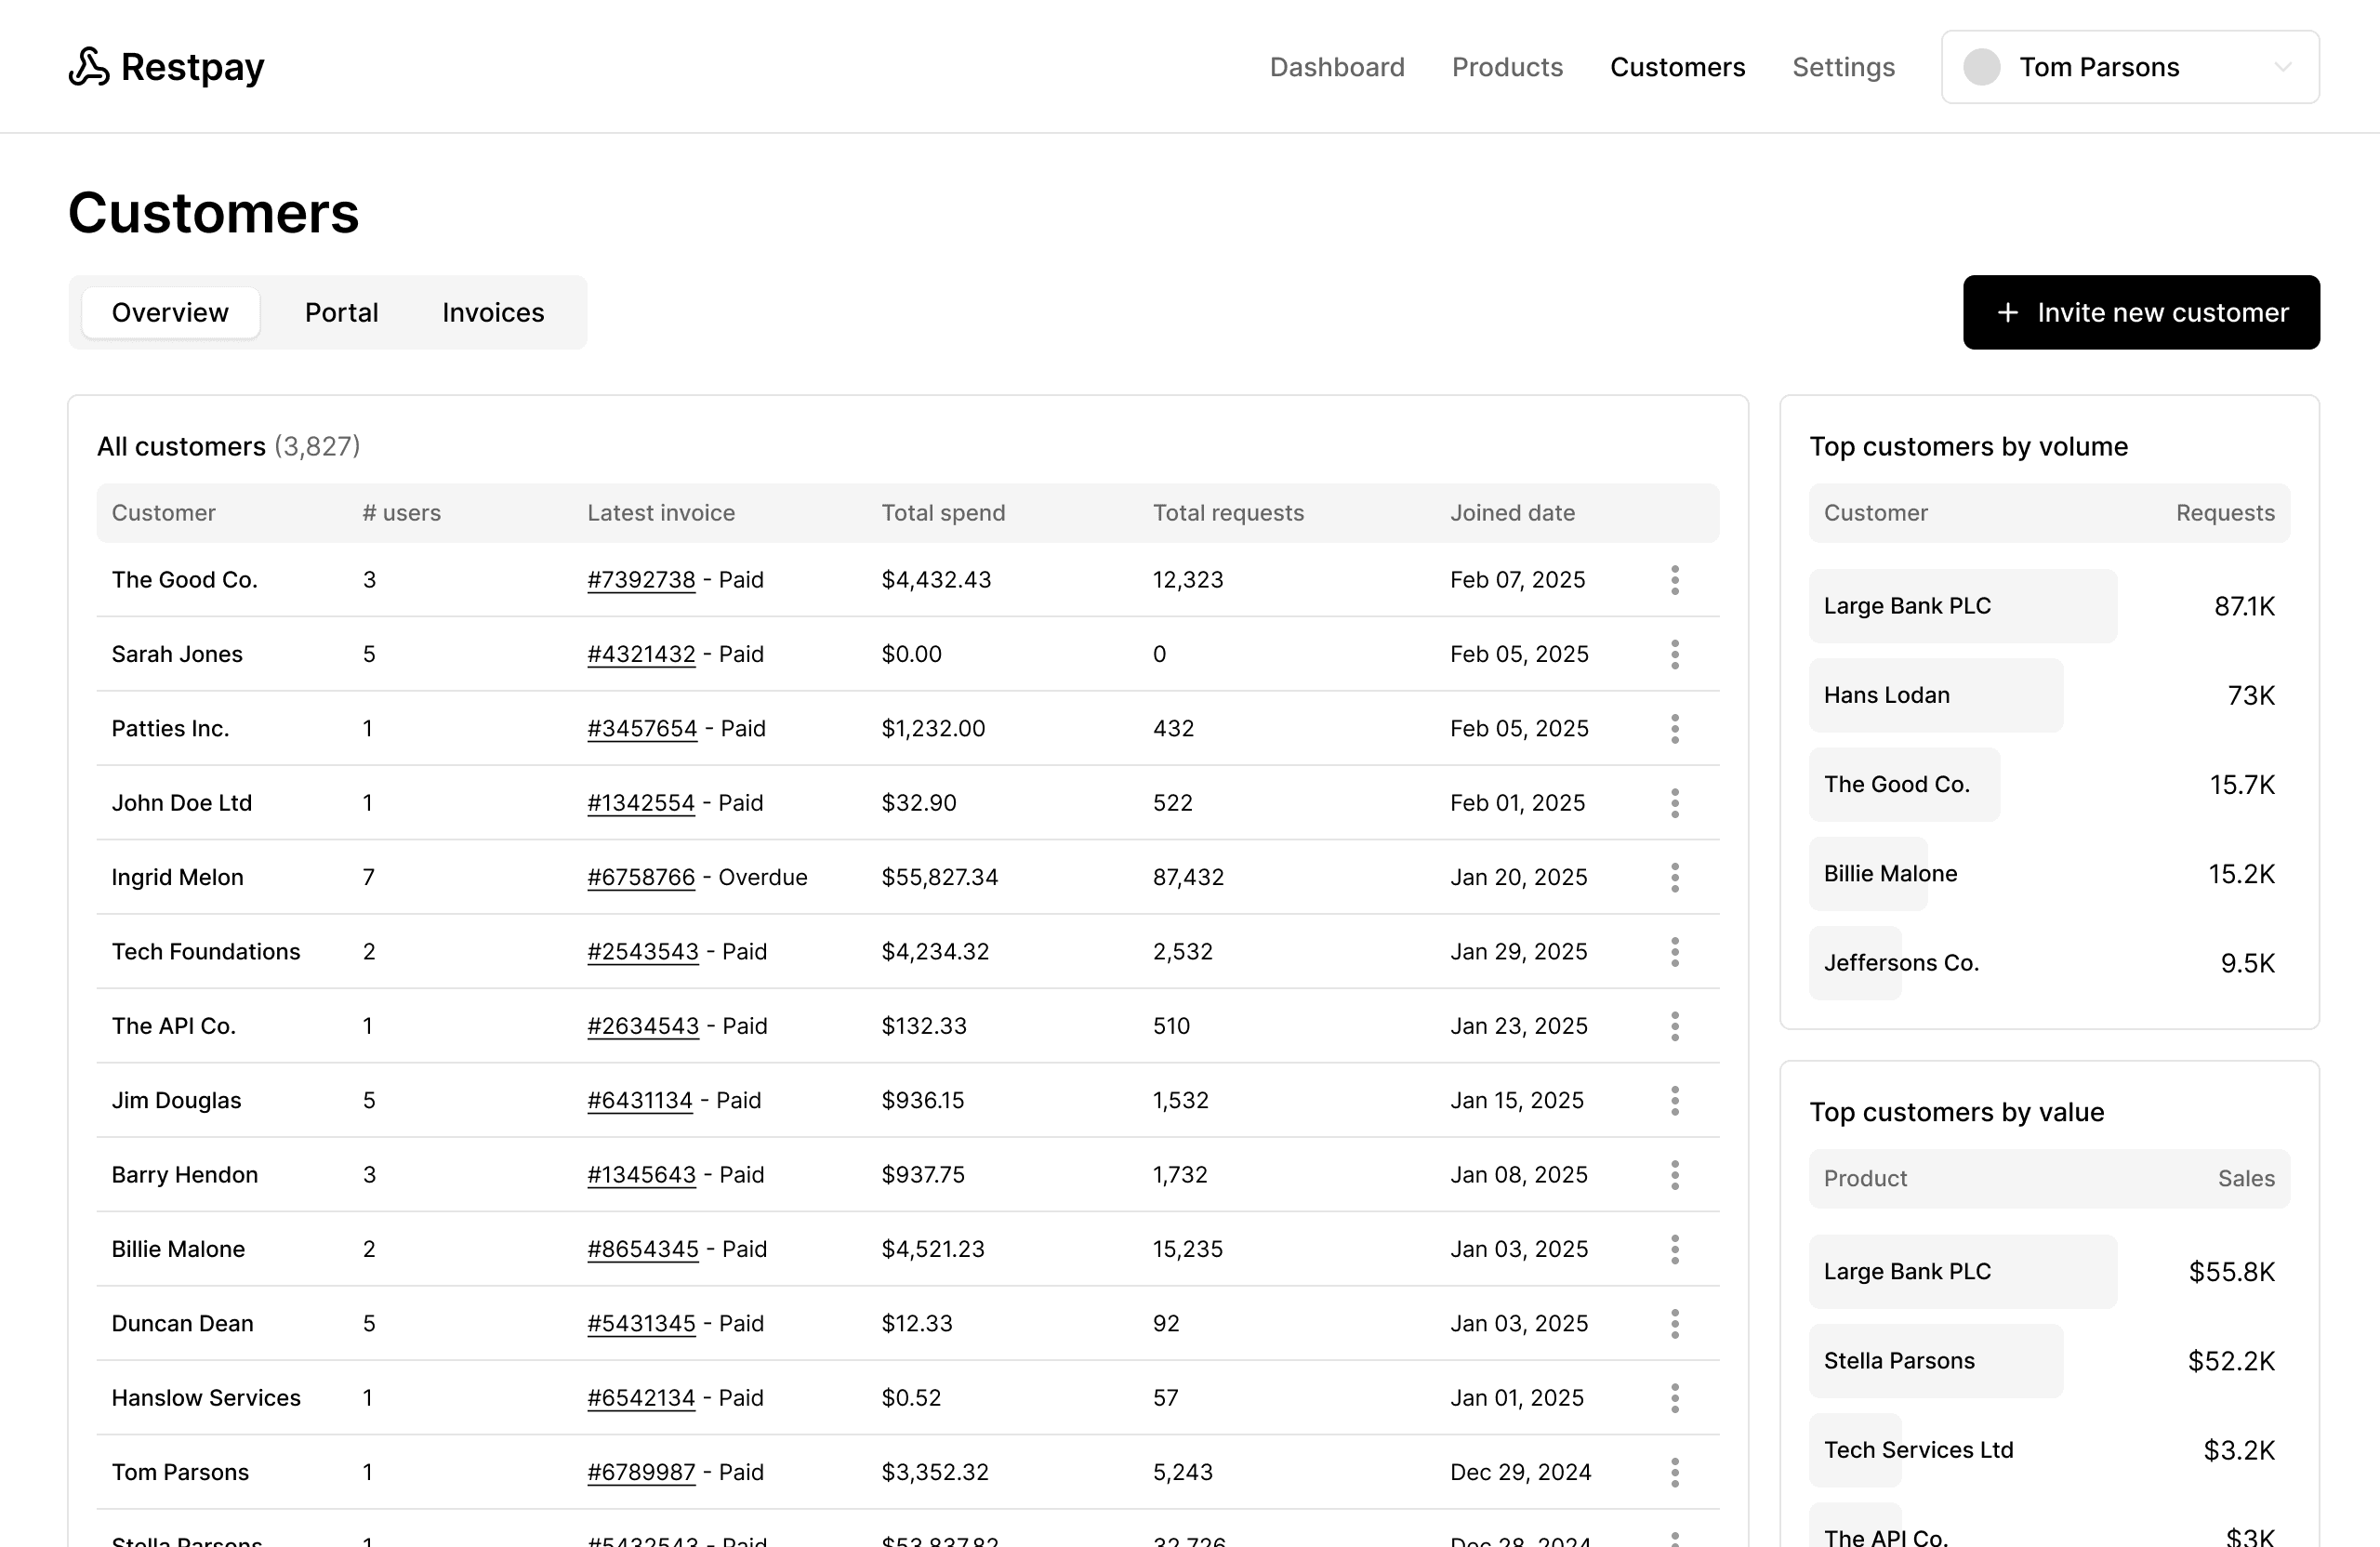Open the row menu for Barry Hendon
The height and width of the screenshot is (1547, 2380).
1674,1175
